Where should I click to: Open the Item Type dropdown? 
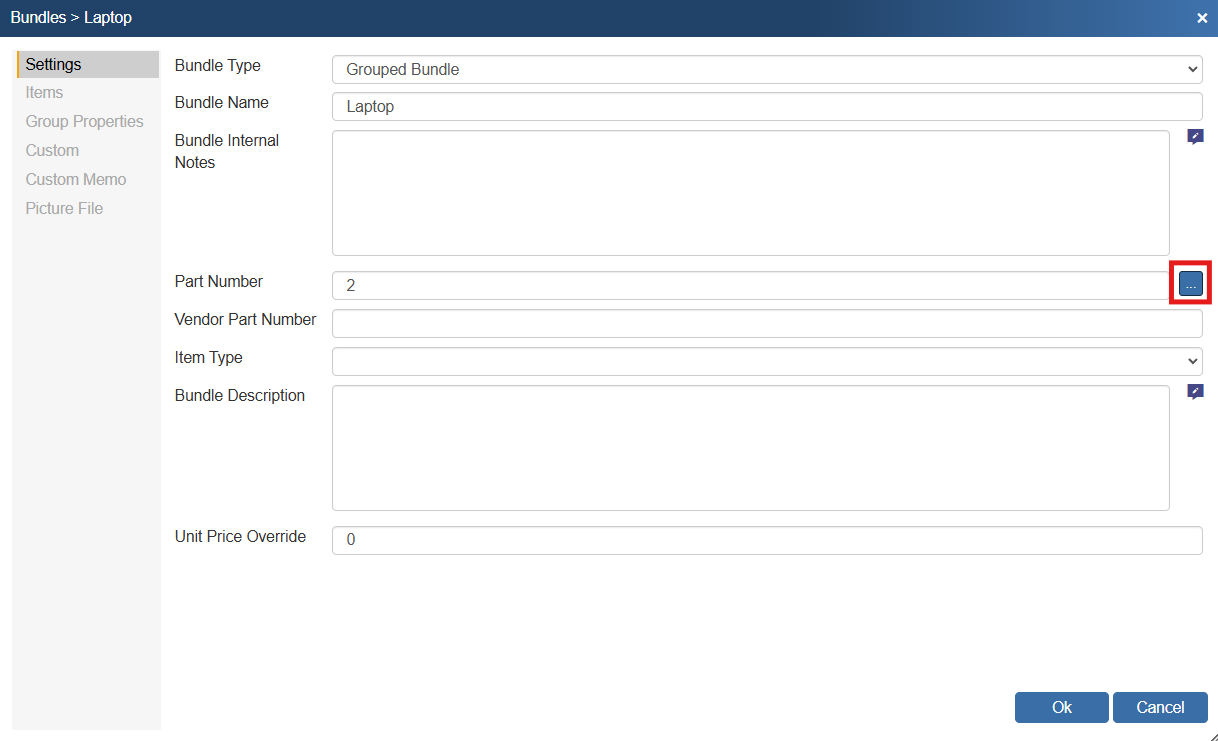766,361
